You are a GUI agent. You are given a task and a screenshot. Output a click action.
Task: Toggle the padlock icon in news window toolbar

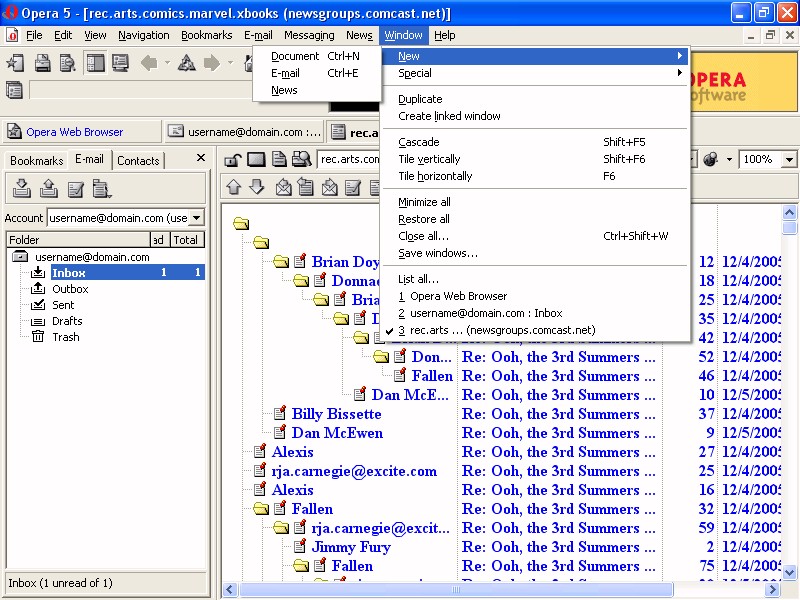[233, 160]
